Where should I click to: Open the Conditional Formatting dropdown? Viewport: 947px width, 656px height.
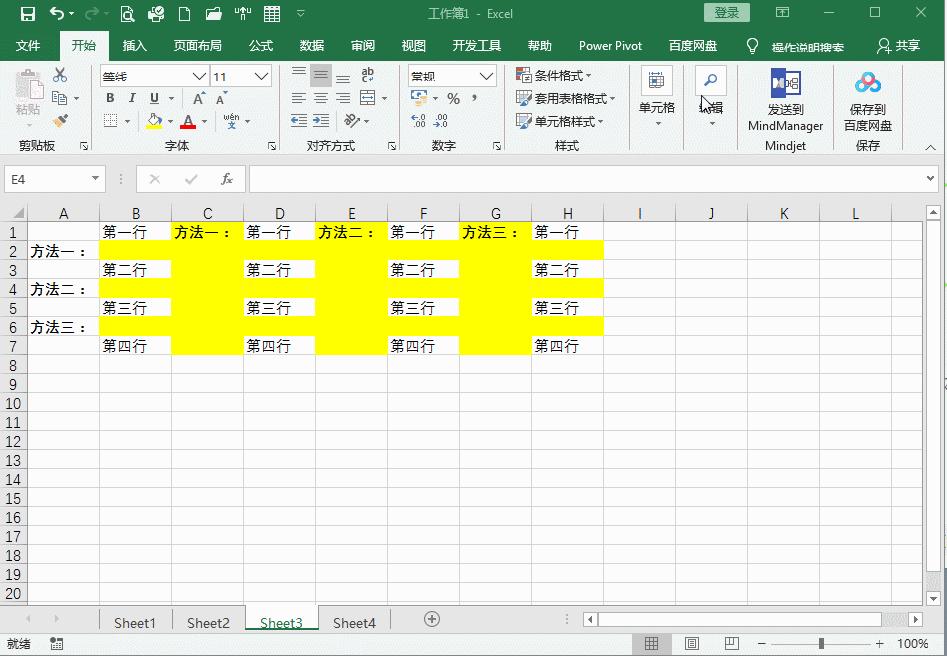click(x=554, y=76)
